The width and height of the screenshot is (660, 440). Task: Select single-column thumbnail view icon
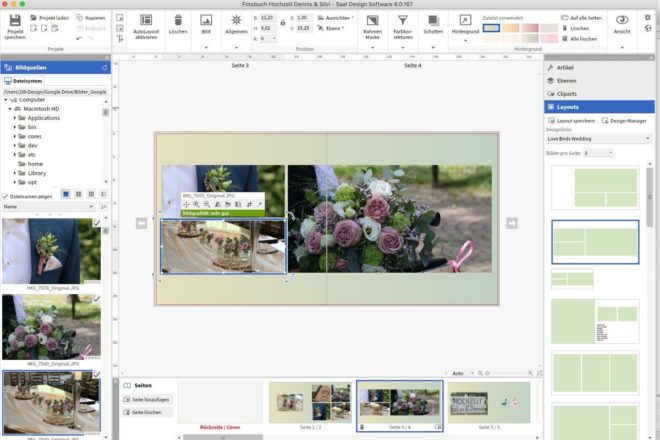click(66, 194)
